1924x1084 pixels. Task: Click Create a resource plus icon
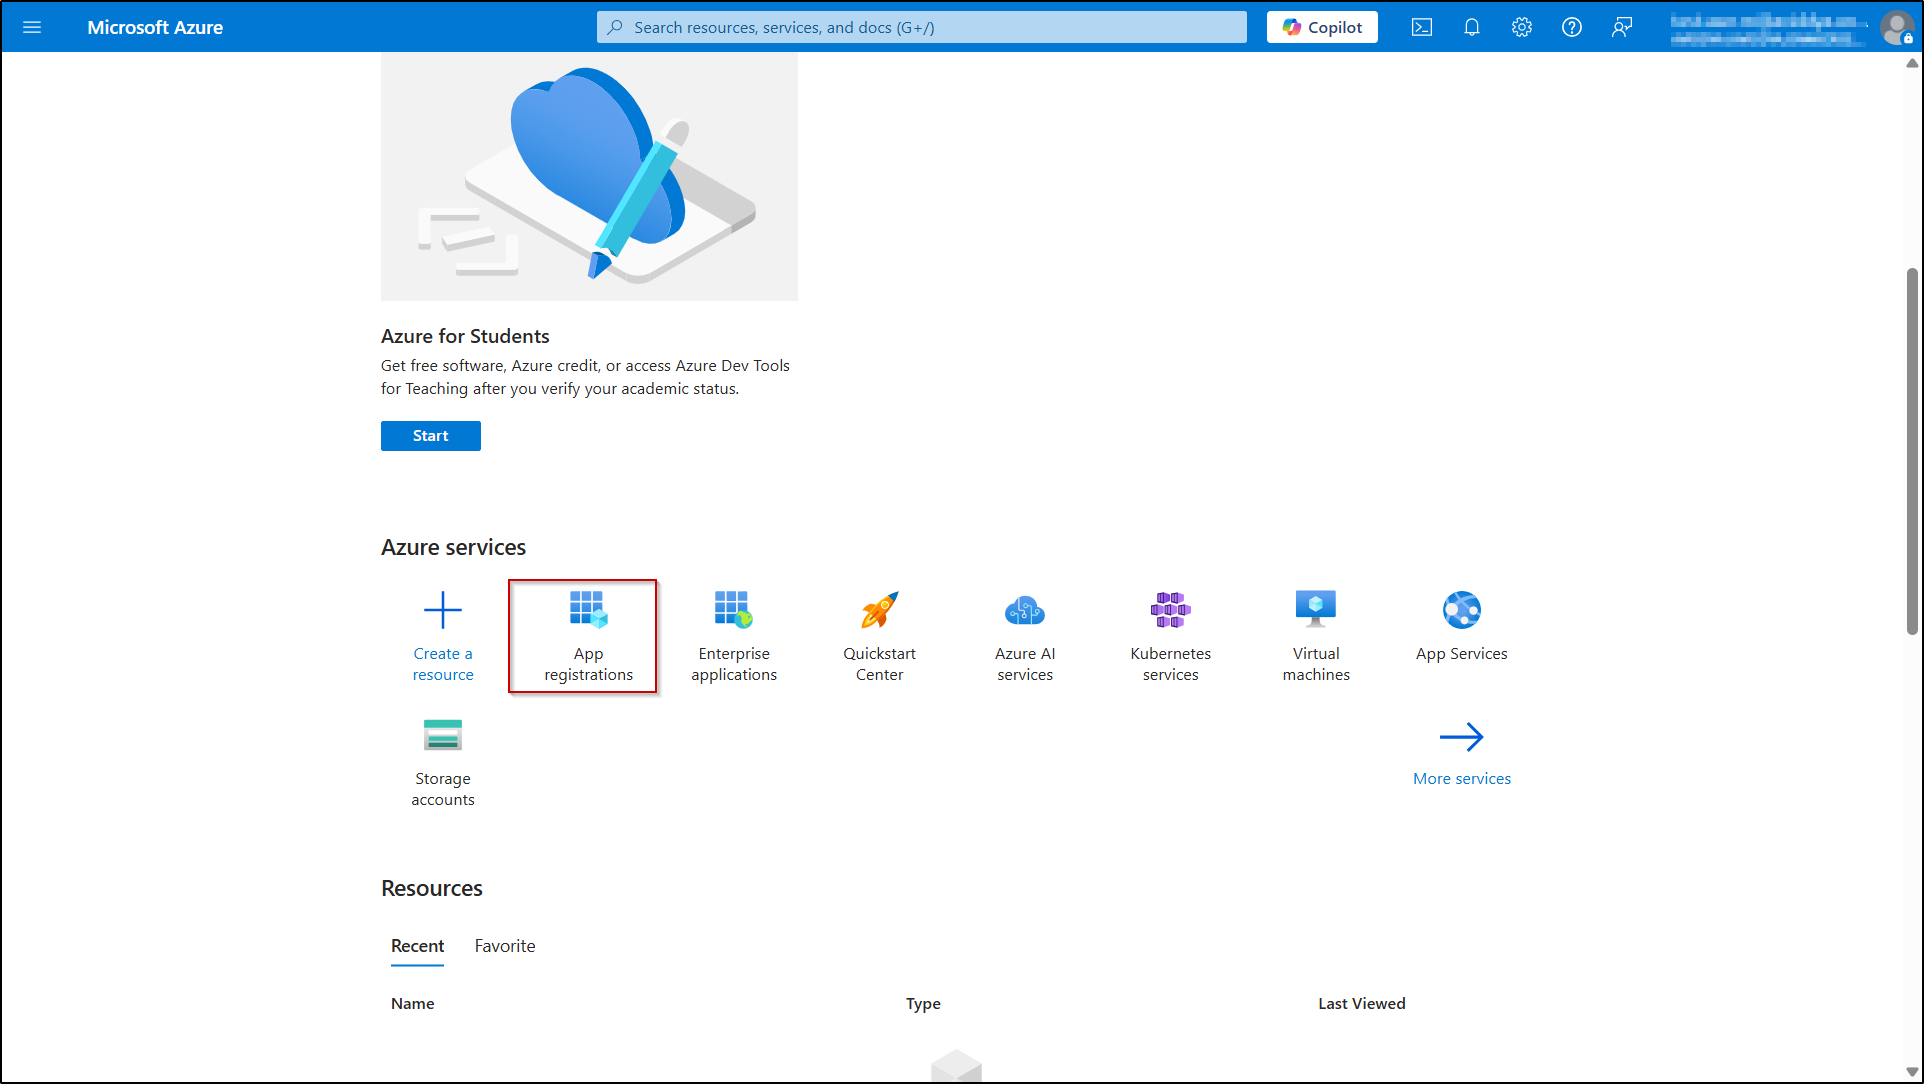tap(442, 610)
